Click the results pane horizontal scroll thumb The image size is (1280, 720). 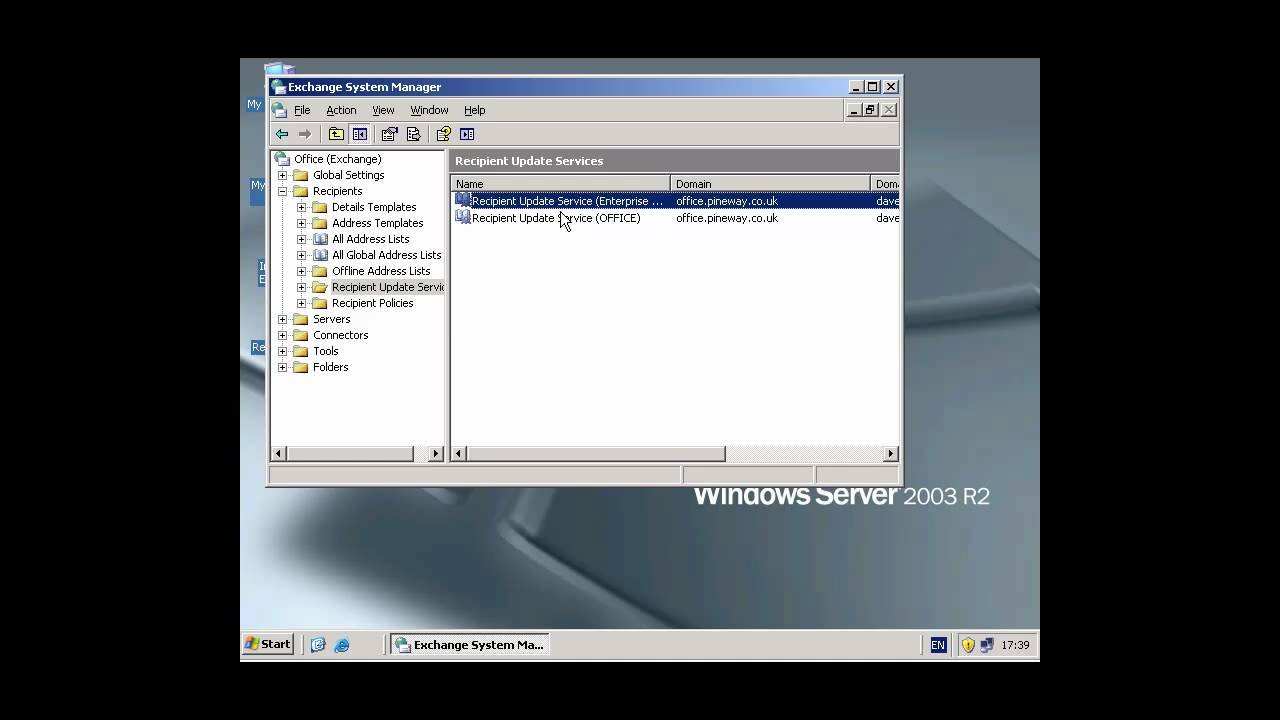coord(596,454)
